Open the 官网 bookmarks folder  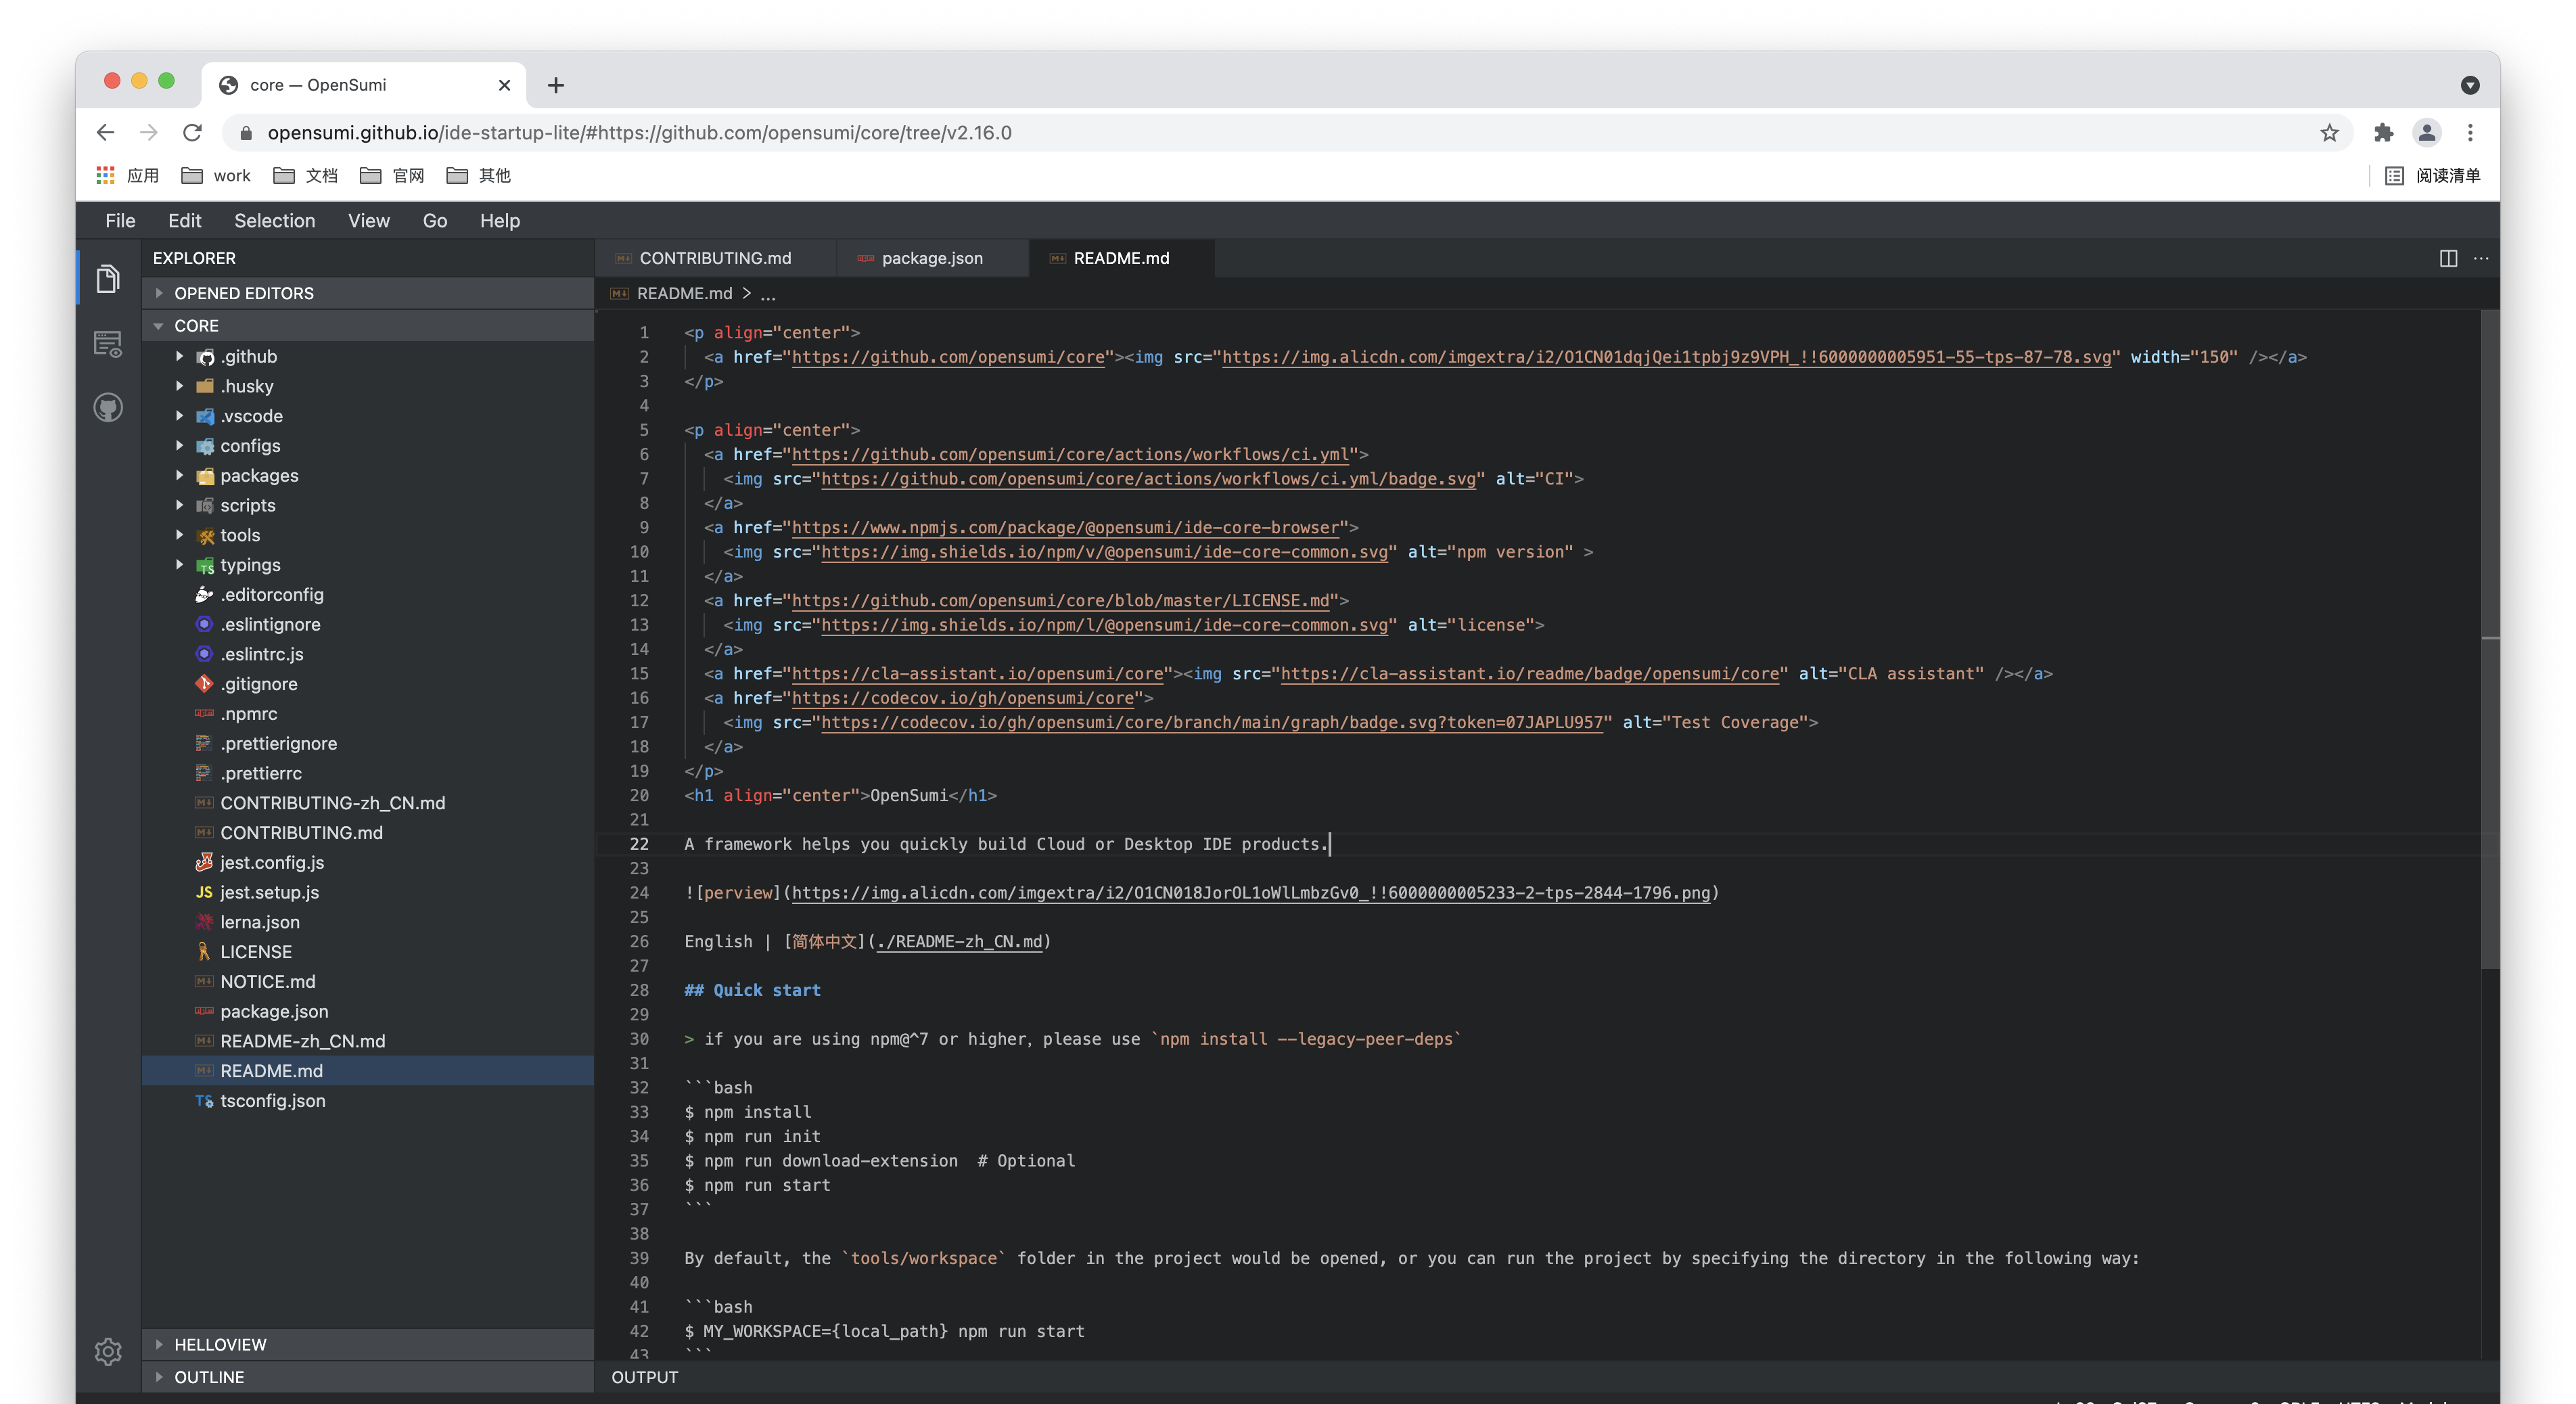coord(392,175)
